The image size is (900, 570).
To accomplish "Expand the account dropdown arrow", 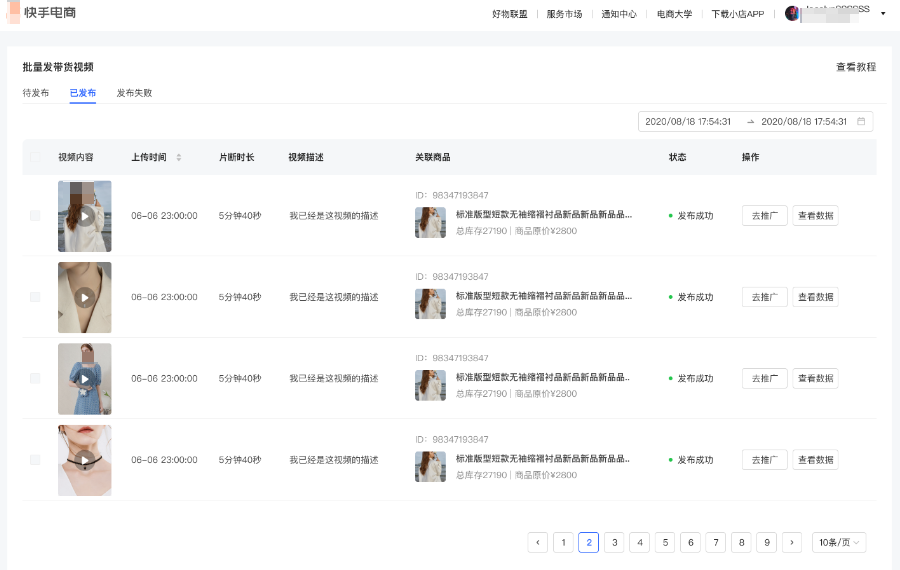I will (883, 14).
